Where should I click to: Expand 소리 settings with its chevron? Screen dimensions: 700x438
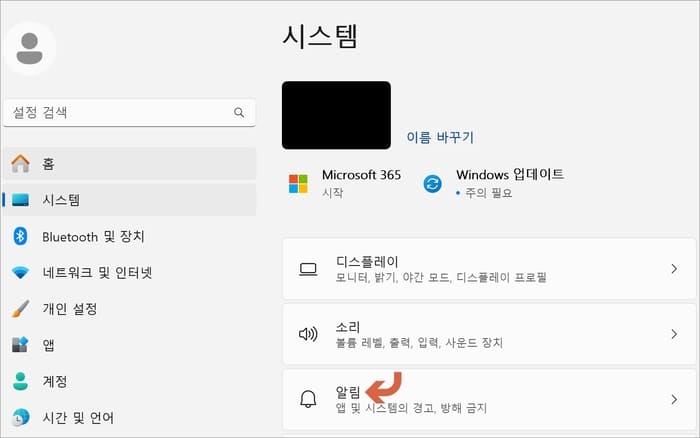tap(674, 334)
